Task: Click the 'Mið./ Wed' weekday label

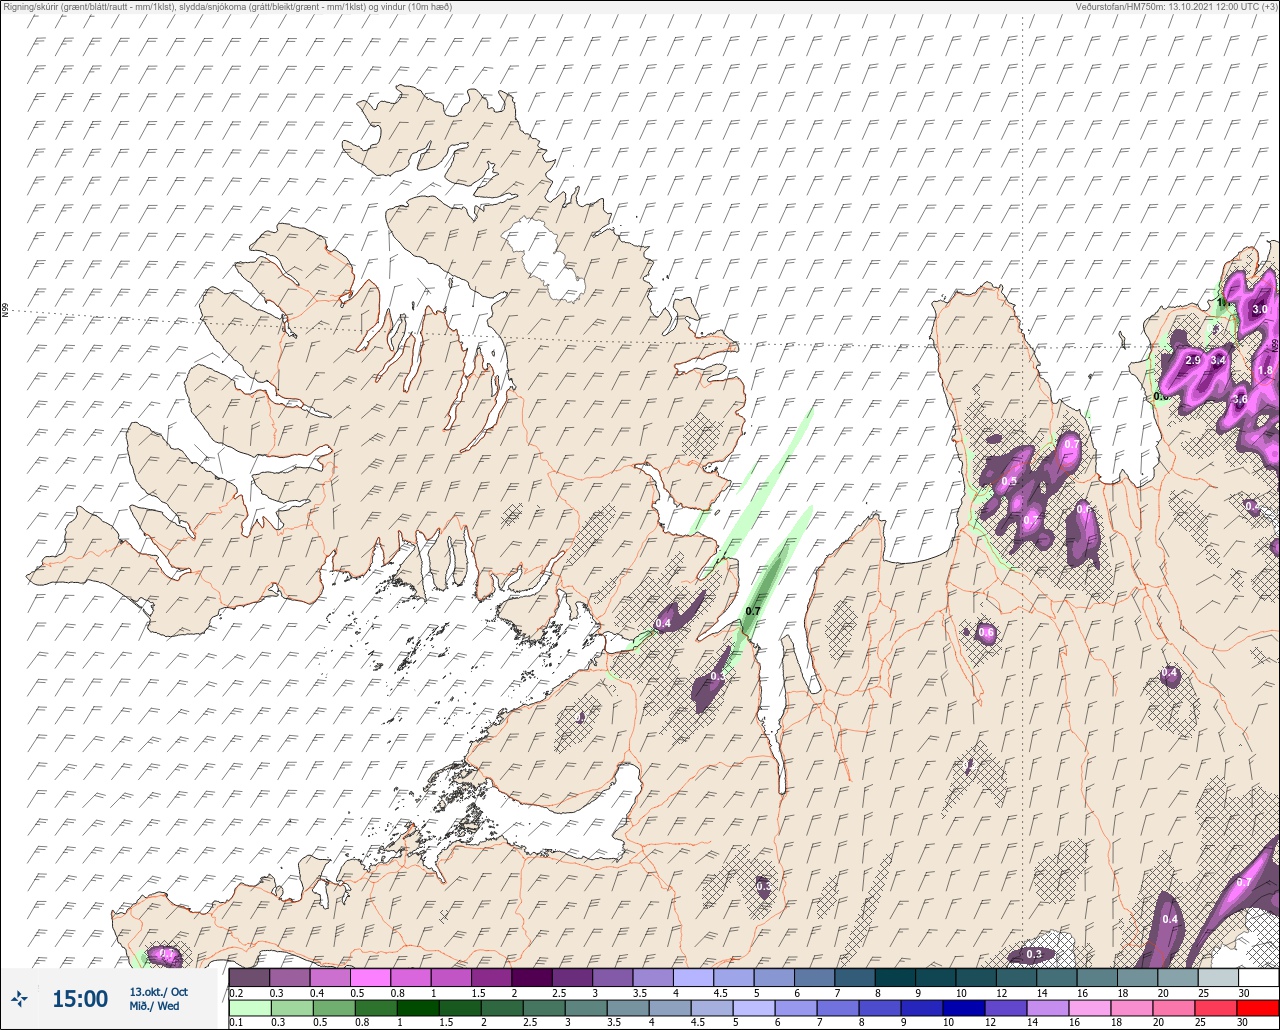Action: (x=154, y=1006)
